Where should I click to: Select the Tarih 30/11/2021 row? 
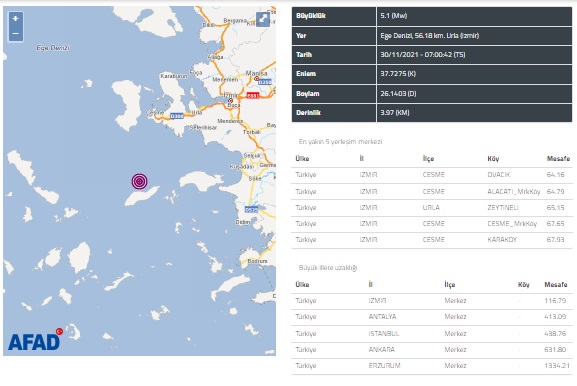click(432, 55)
